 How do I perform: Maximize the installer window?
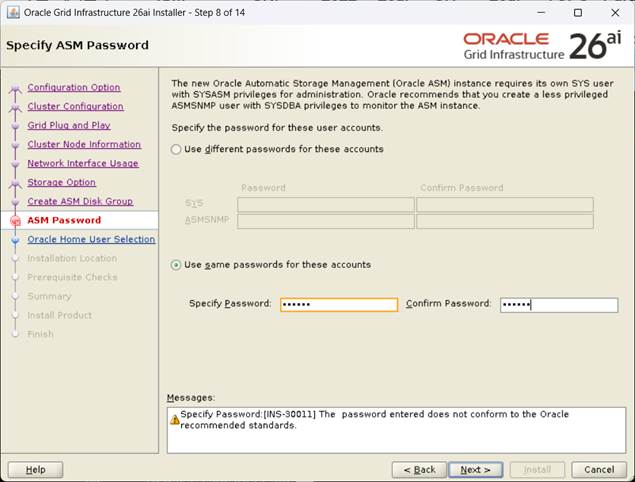coord(578,13)
